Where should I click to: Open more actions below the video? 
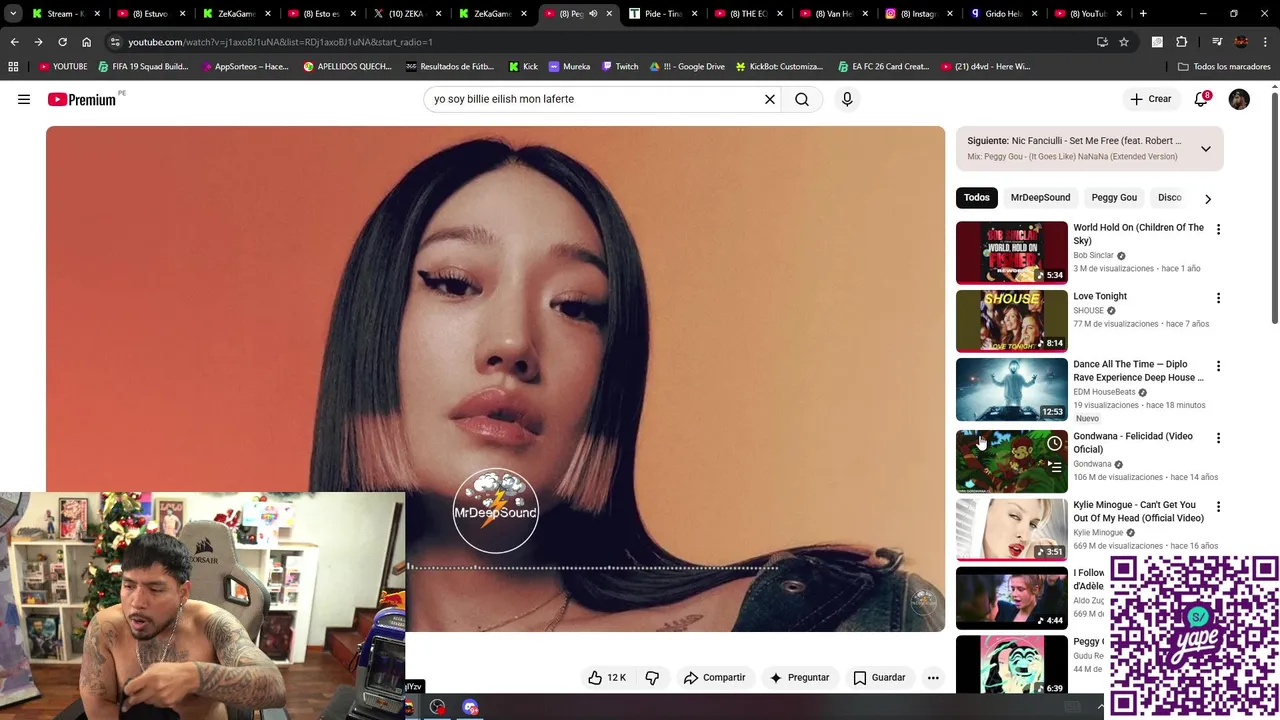933,677
